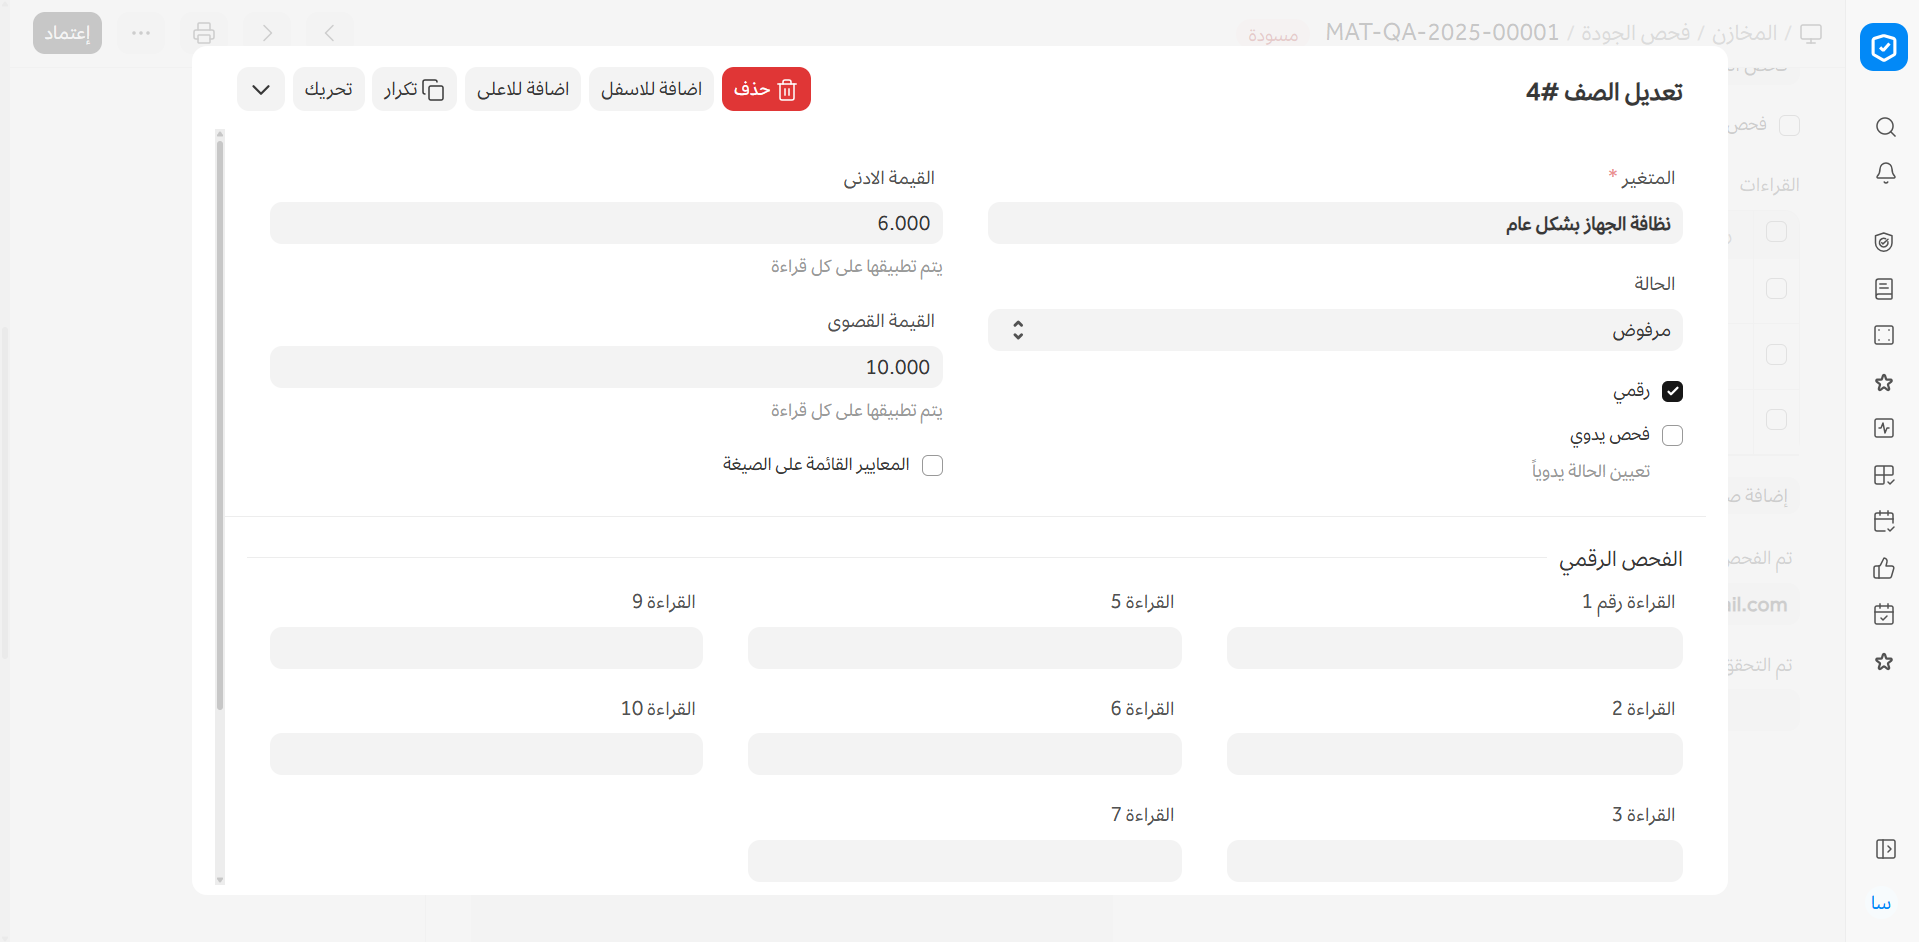This screenshot has height=942, width=1919.
Task: Open the activity pulse icon in sidebar
Action: click(x=1884, y=428)
